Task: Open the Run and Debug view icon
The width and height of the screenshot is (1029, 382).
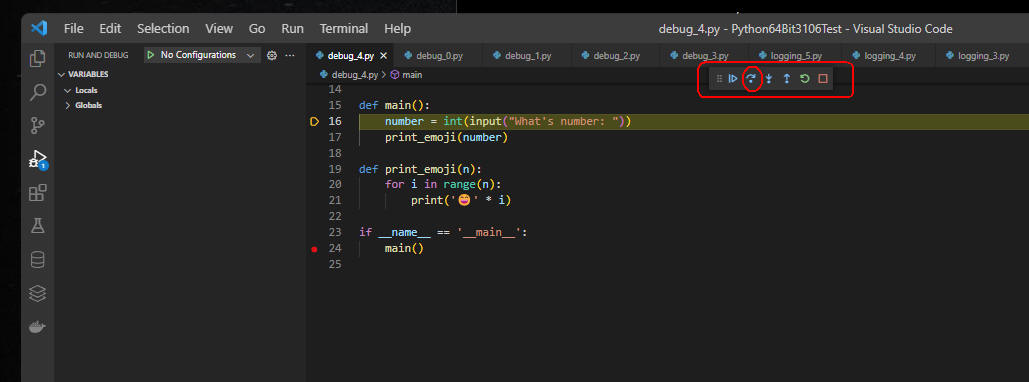Action: click(x=38, y=159)
